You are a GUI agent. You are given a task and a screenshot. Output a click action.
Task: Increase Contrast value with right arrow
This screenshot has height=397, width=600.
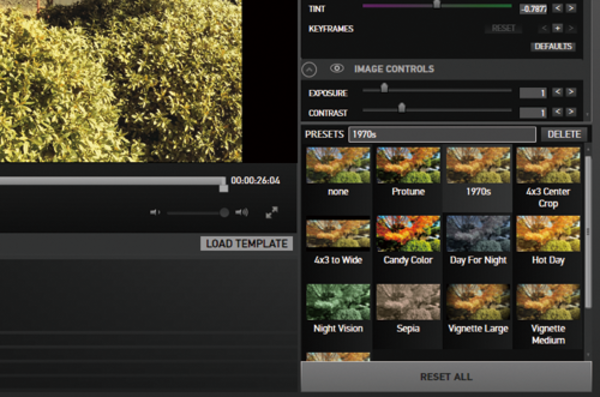[571, 112]
